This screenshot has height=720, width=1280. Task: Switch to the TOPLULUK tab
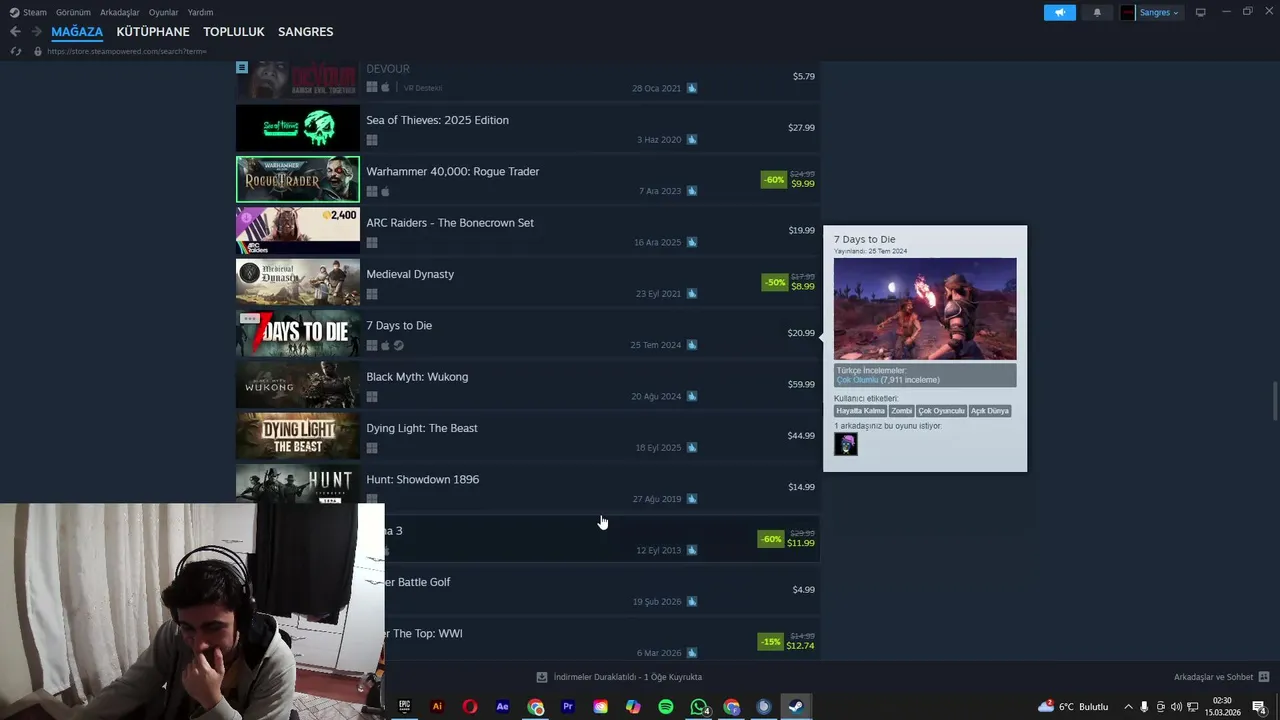click(x=234, y=32)
